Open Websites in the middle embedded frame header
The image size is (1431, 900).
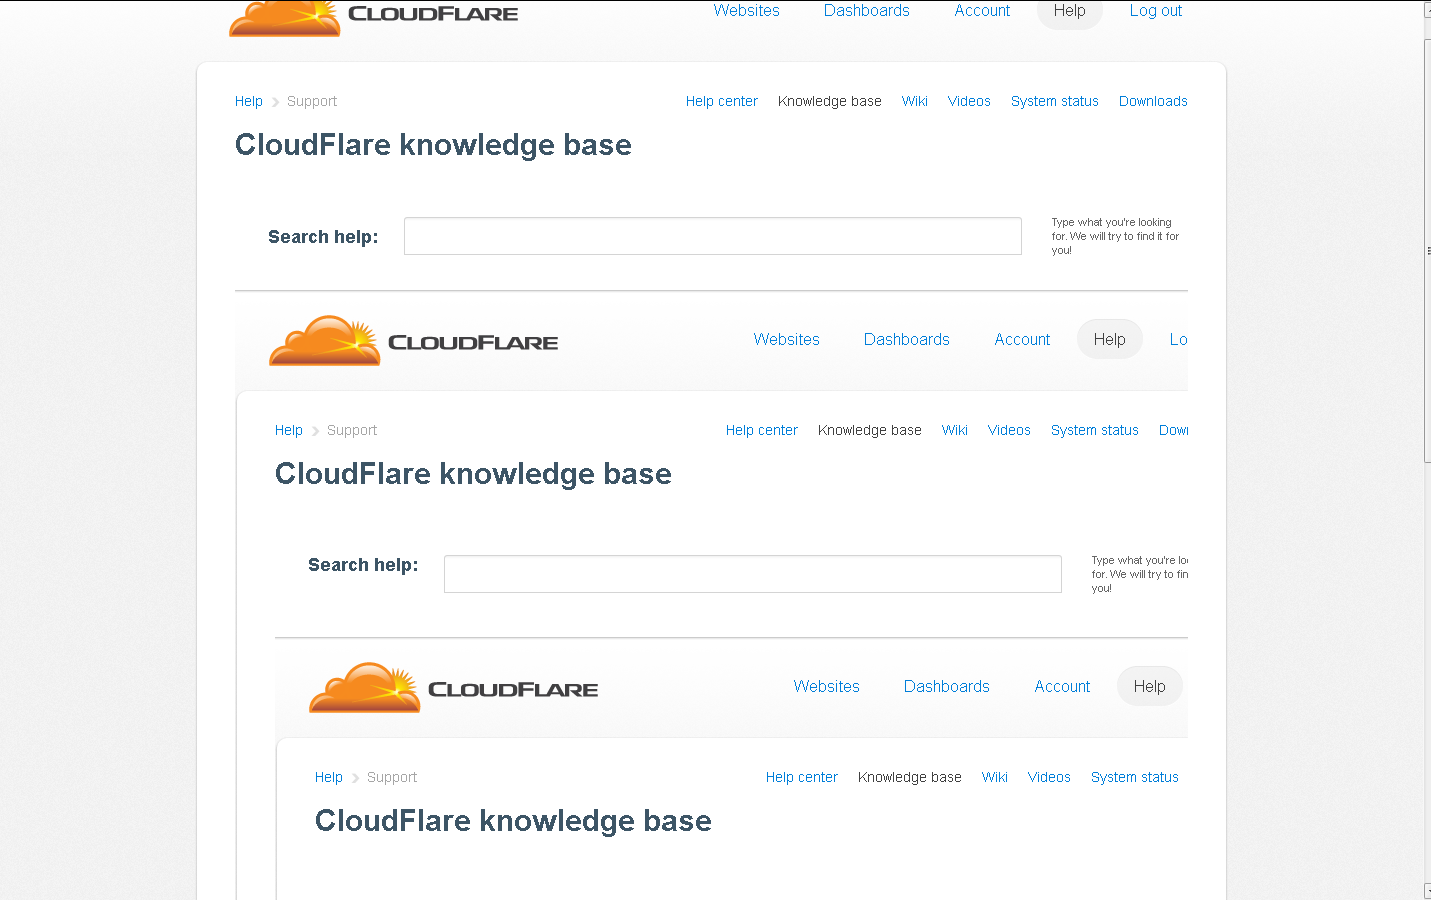coord(786,340)
